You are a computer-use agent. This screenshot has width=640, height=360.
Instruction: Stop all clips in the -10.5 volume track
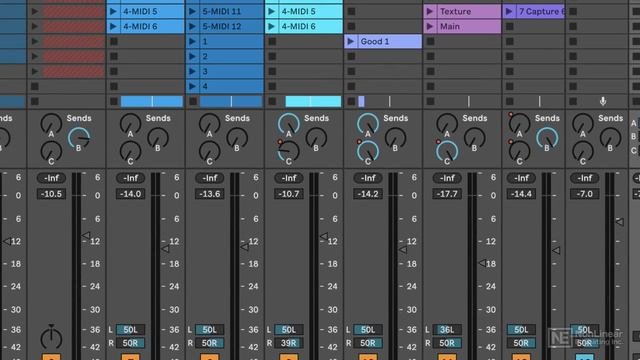pos(35,101)
